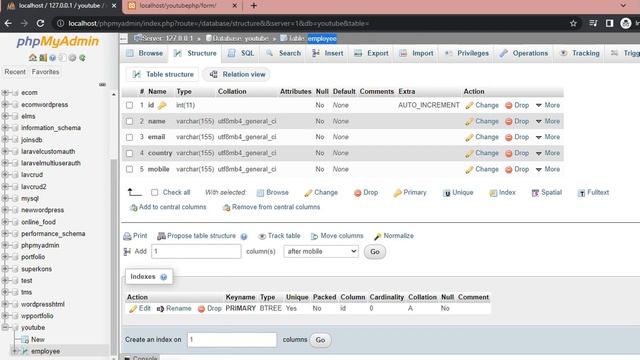The width and height of the screenshot is (640, 360).
Task: Click pencil Edit icon for PRIMARY index
Action: point(133,309)
